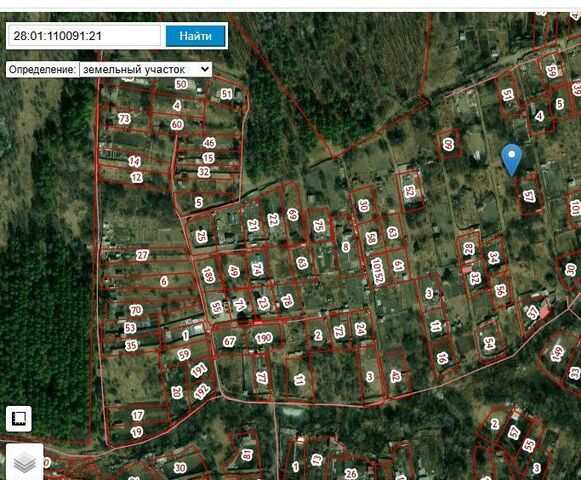Open the map layers stack icon

point(24,462)
